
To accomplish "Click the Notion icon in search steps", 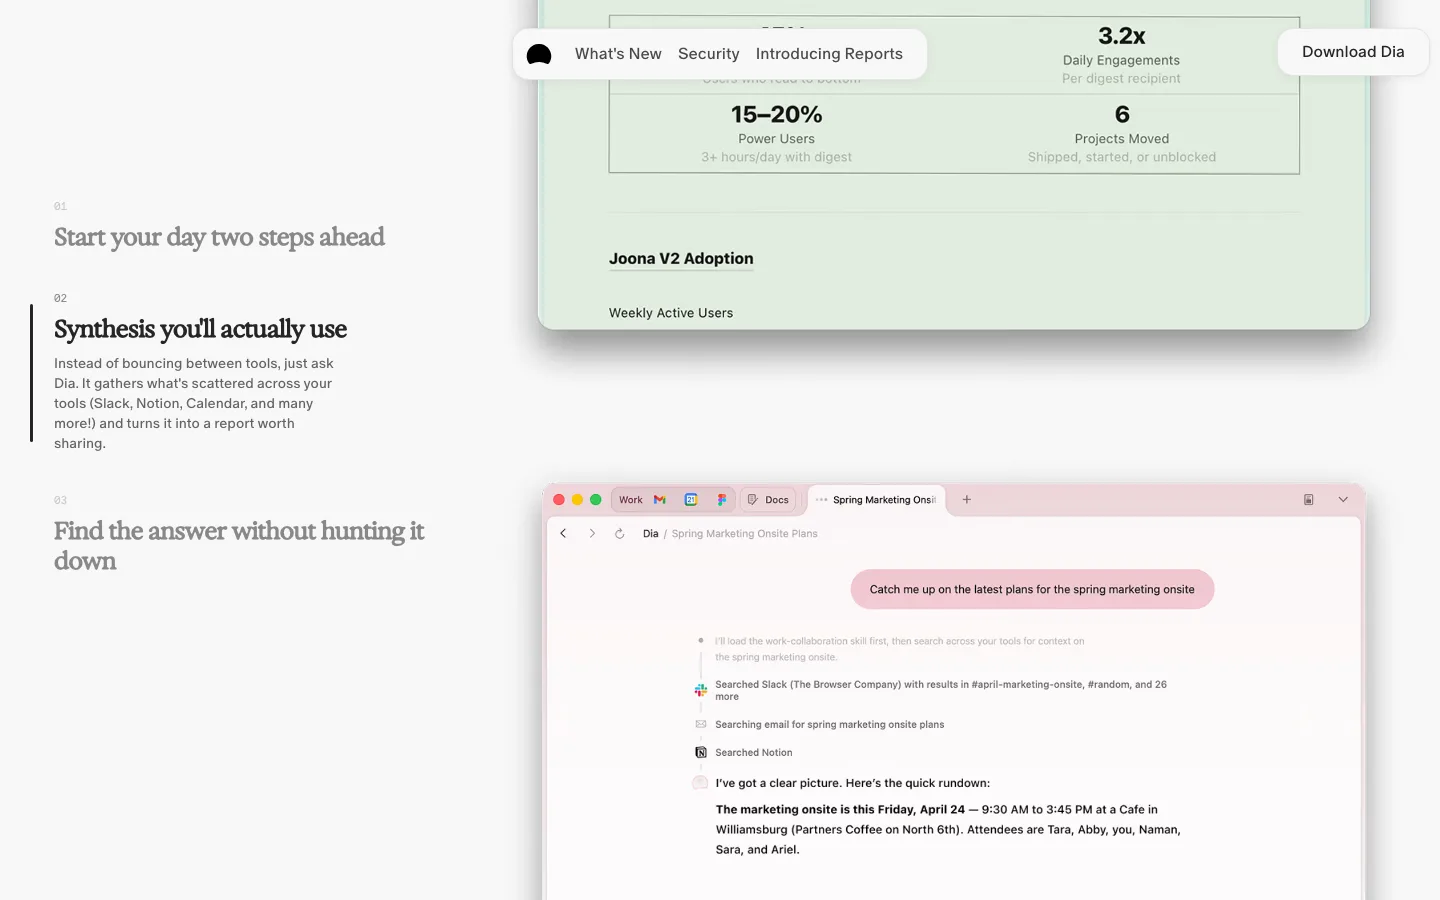I will pyautogui.click(x=701, y=752).
